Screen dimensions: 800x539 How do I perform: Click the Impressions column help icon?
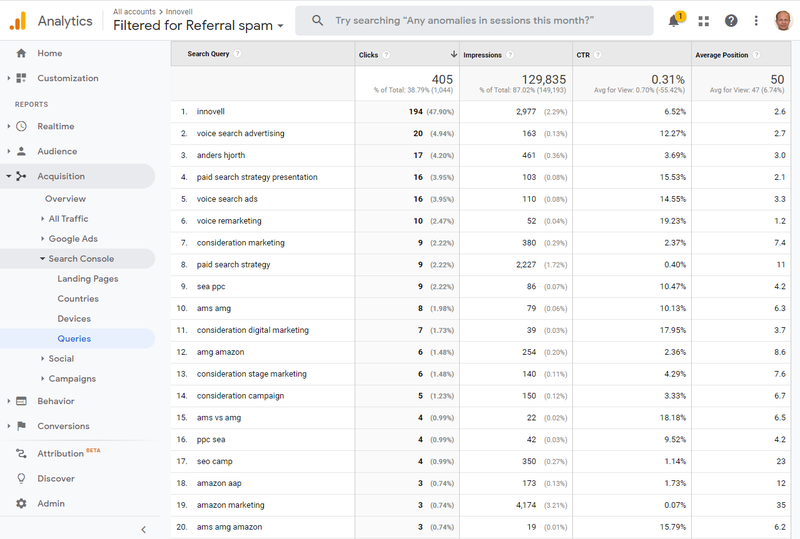[x=510, y=55]
